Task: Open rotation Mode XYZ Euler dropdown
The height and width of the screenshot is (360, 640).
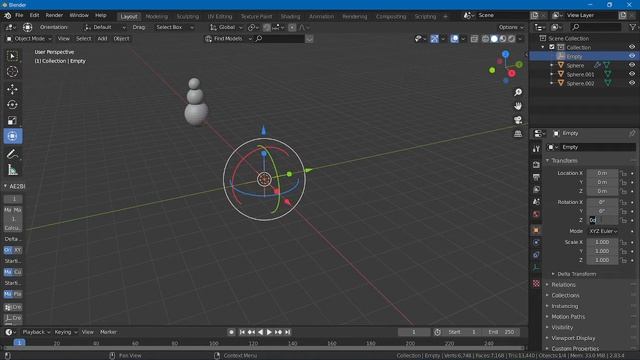Action: [603, 231]
